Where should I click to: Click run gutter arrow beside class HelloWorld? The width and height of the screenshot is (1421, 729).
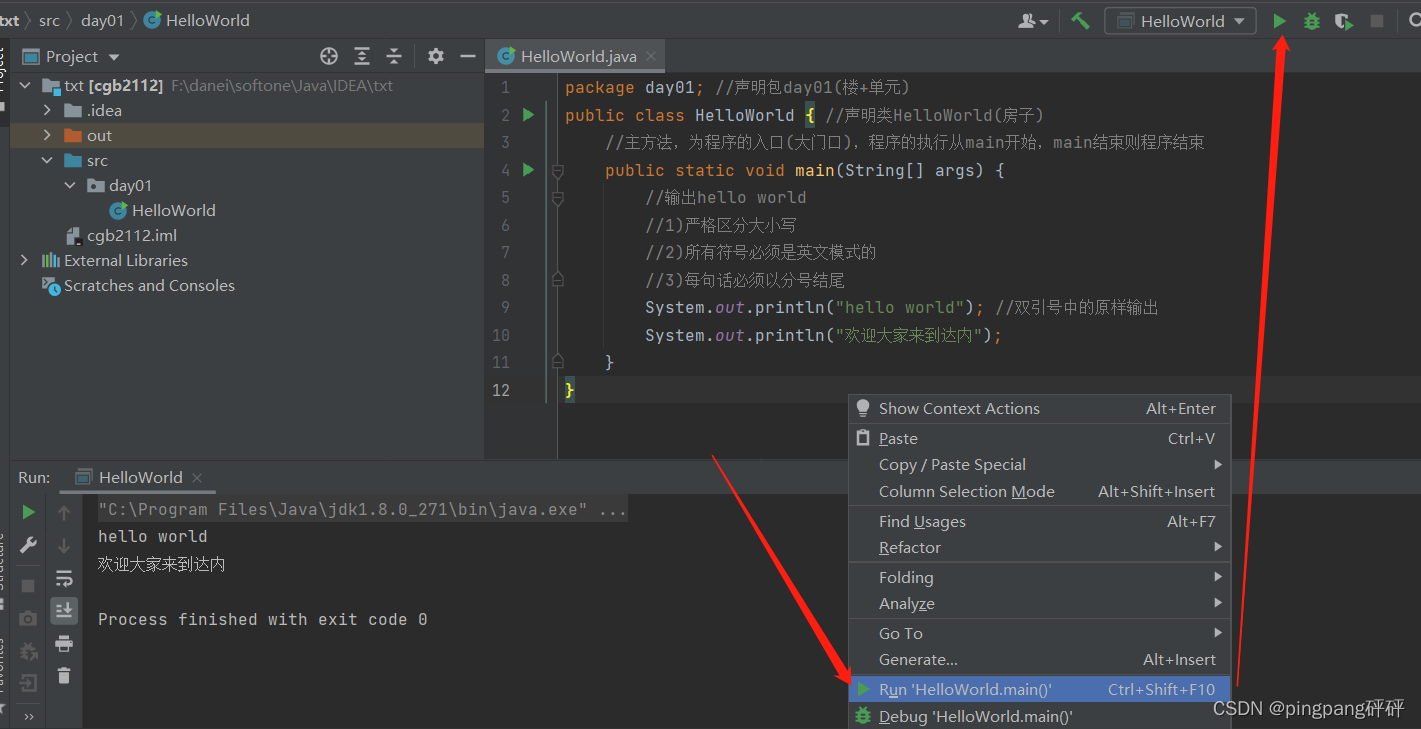pos(529,115)
